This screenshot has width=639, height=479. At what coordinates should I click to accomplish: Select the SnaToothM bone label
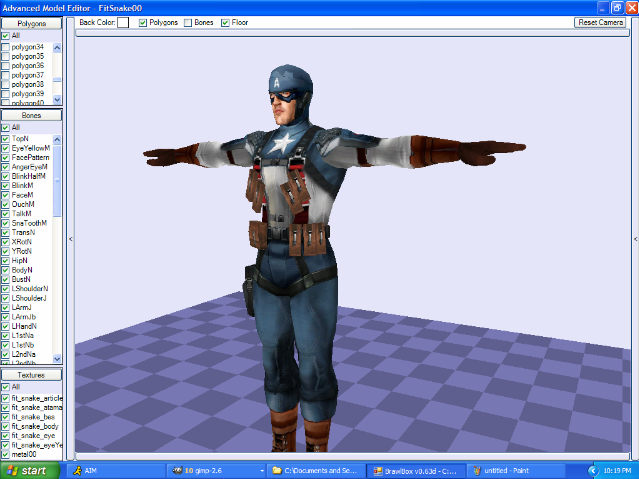pos(29,223)
